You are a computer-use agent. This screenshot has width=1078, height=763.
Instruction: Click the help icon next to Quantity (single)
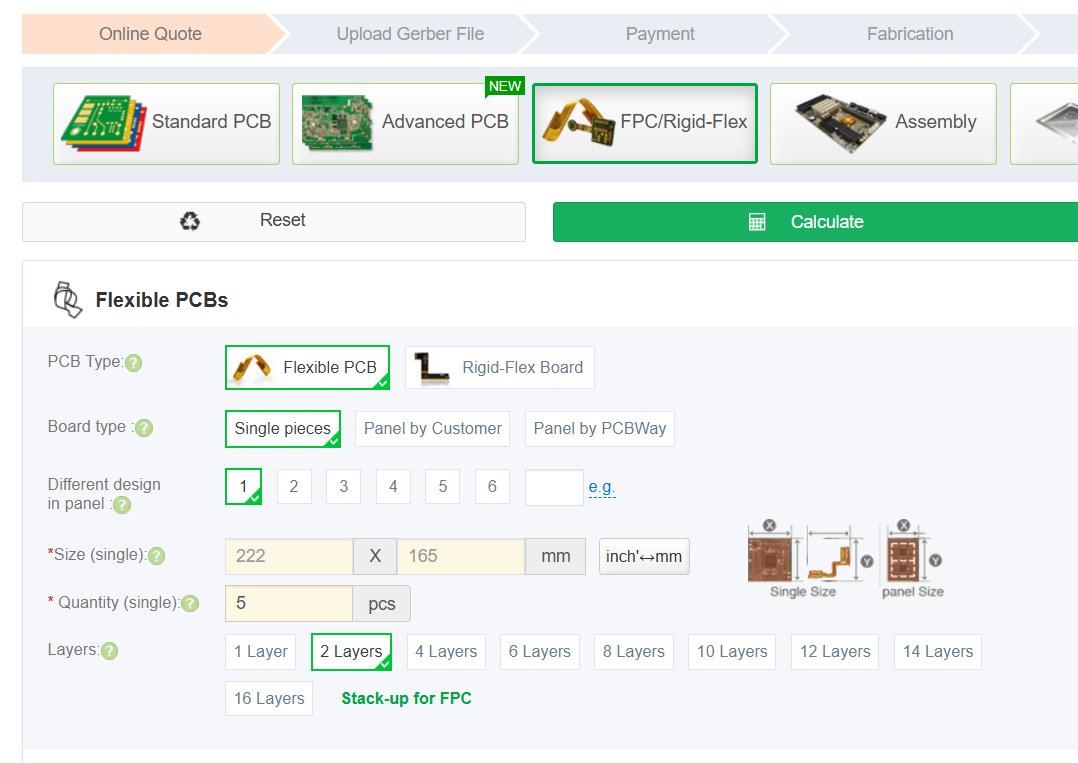tap(190, 604)
